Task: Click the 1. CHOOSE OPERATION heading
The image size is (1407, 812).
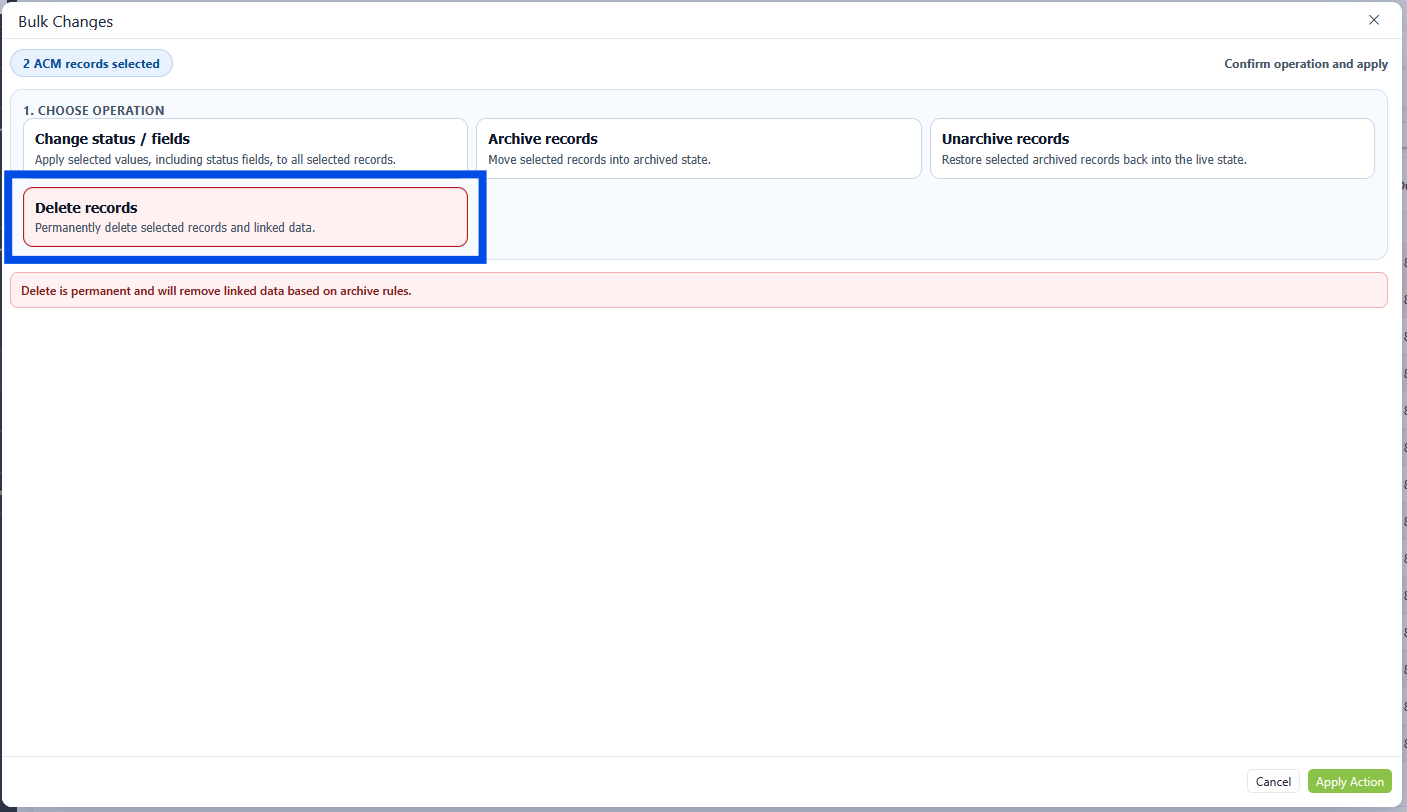Action: [x=94, y=111]
